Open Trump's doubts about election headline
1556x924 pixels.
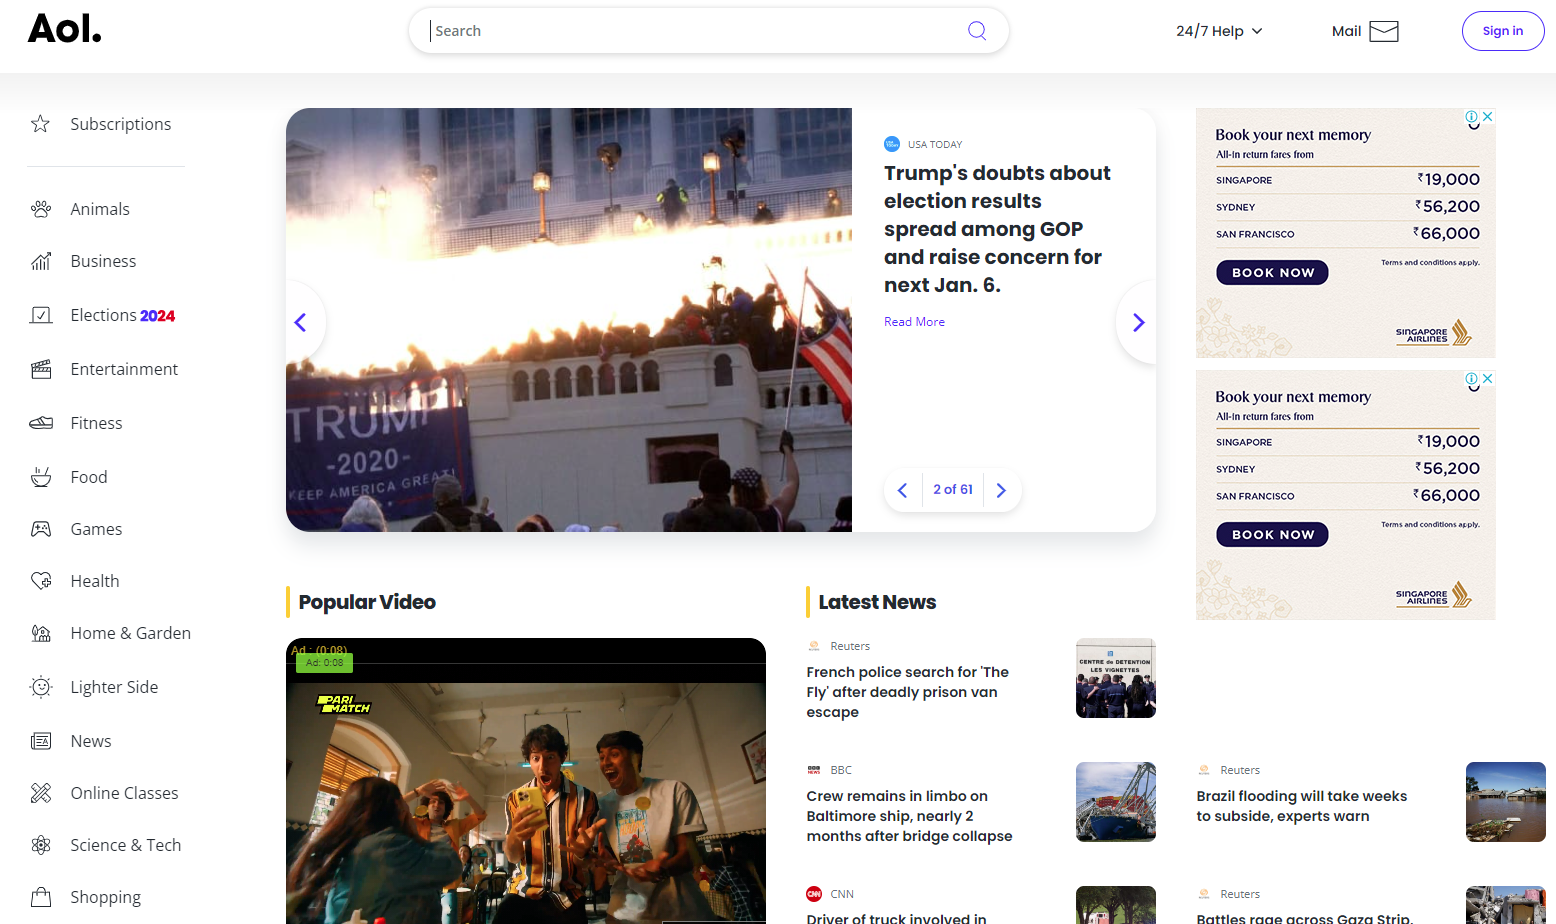pyautogui.click(x=997, y=229)
